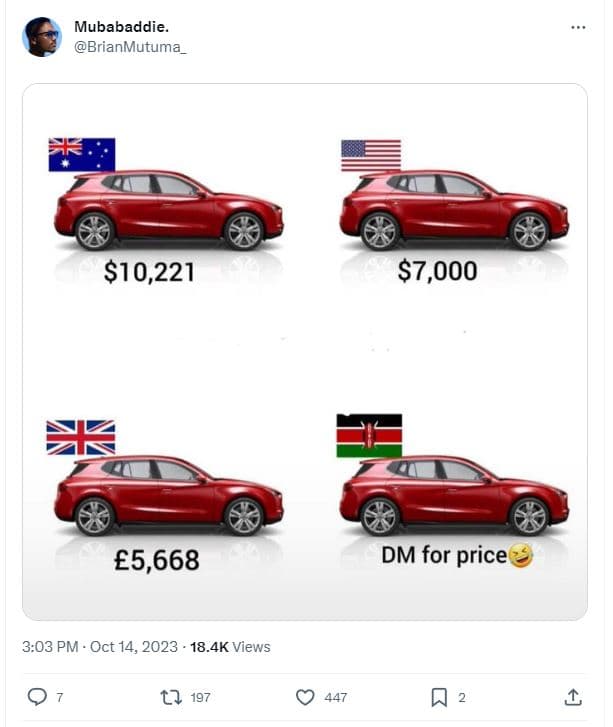Bookmark this tweet using the bookmark icon
This screenshot has height=727, width=613.
click(439, 697)
